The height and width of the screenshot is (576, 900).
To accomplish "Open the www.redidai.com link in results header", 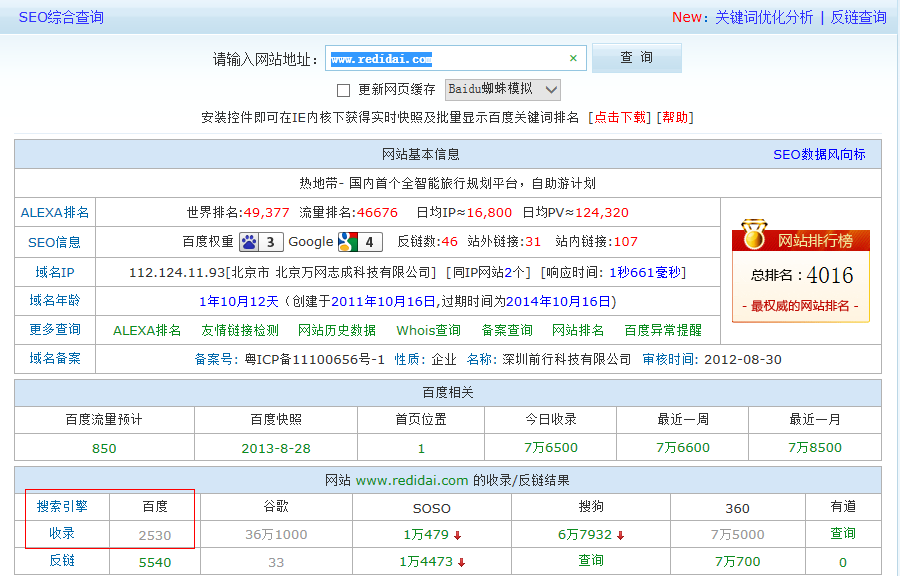I will tap(412, 481).
